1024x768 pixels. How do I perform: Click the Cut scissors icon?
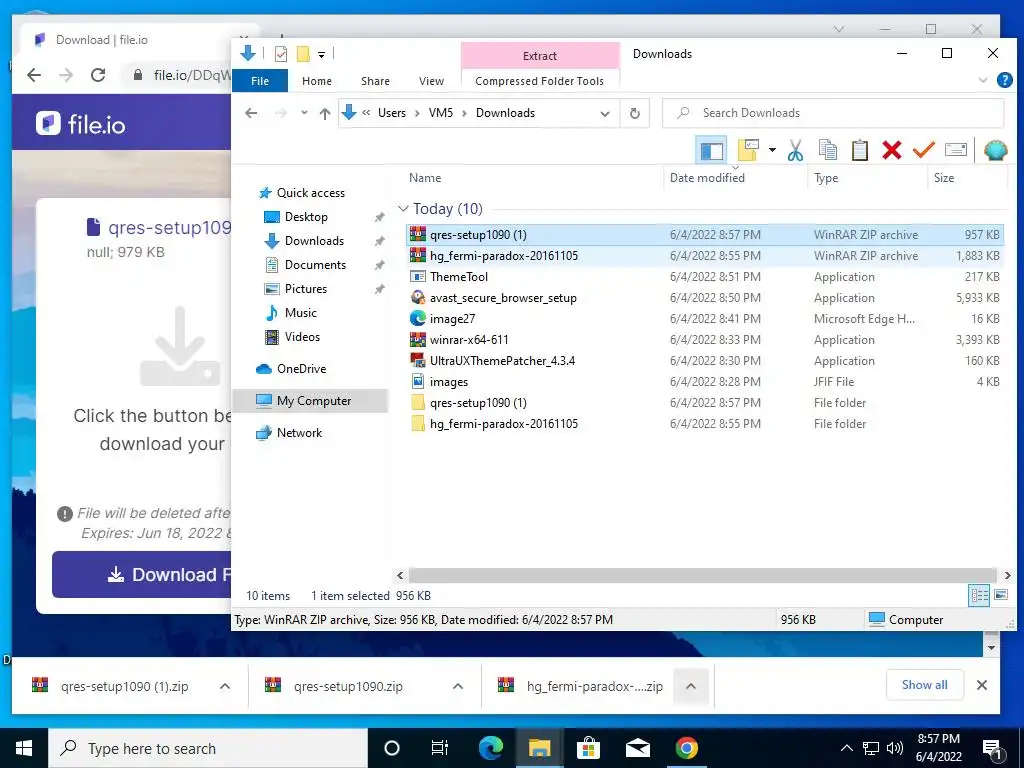coord(795,150)
